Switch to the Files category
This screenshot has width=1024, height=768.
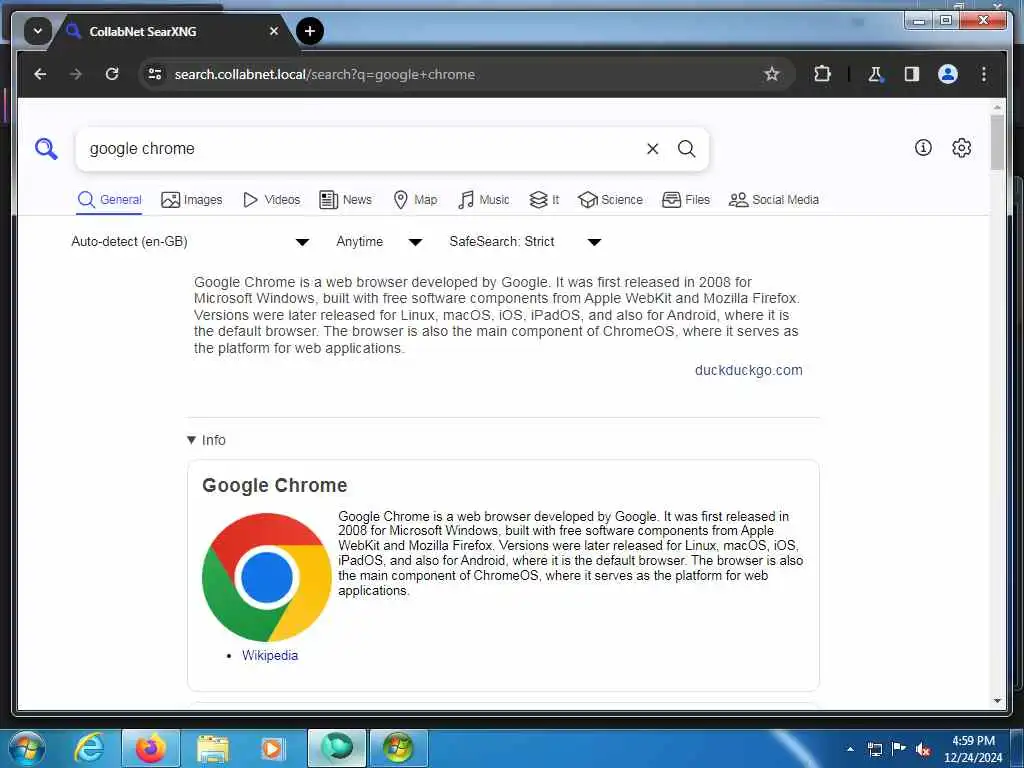[686, 200]
